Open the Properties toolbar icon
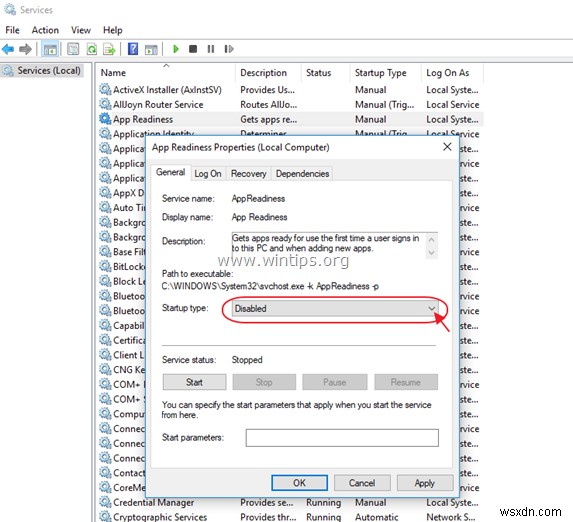The width and height of the screenshot is (573, 522). coord(73,49)
